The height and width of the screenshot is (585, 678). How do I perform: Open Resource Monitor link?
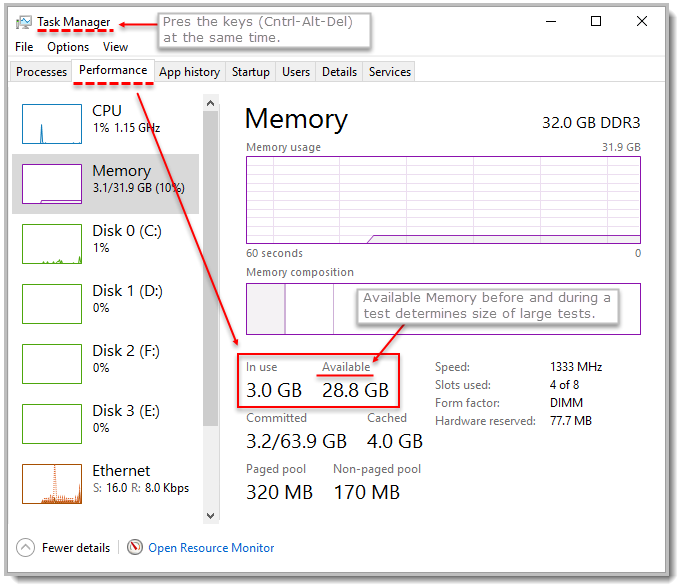tap(211, 548)
